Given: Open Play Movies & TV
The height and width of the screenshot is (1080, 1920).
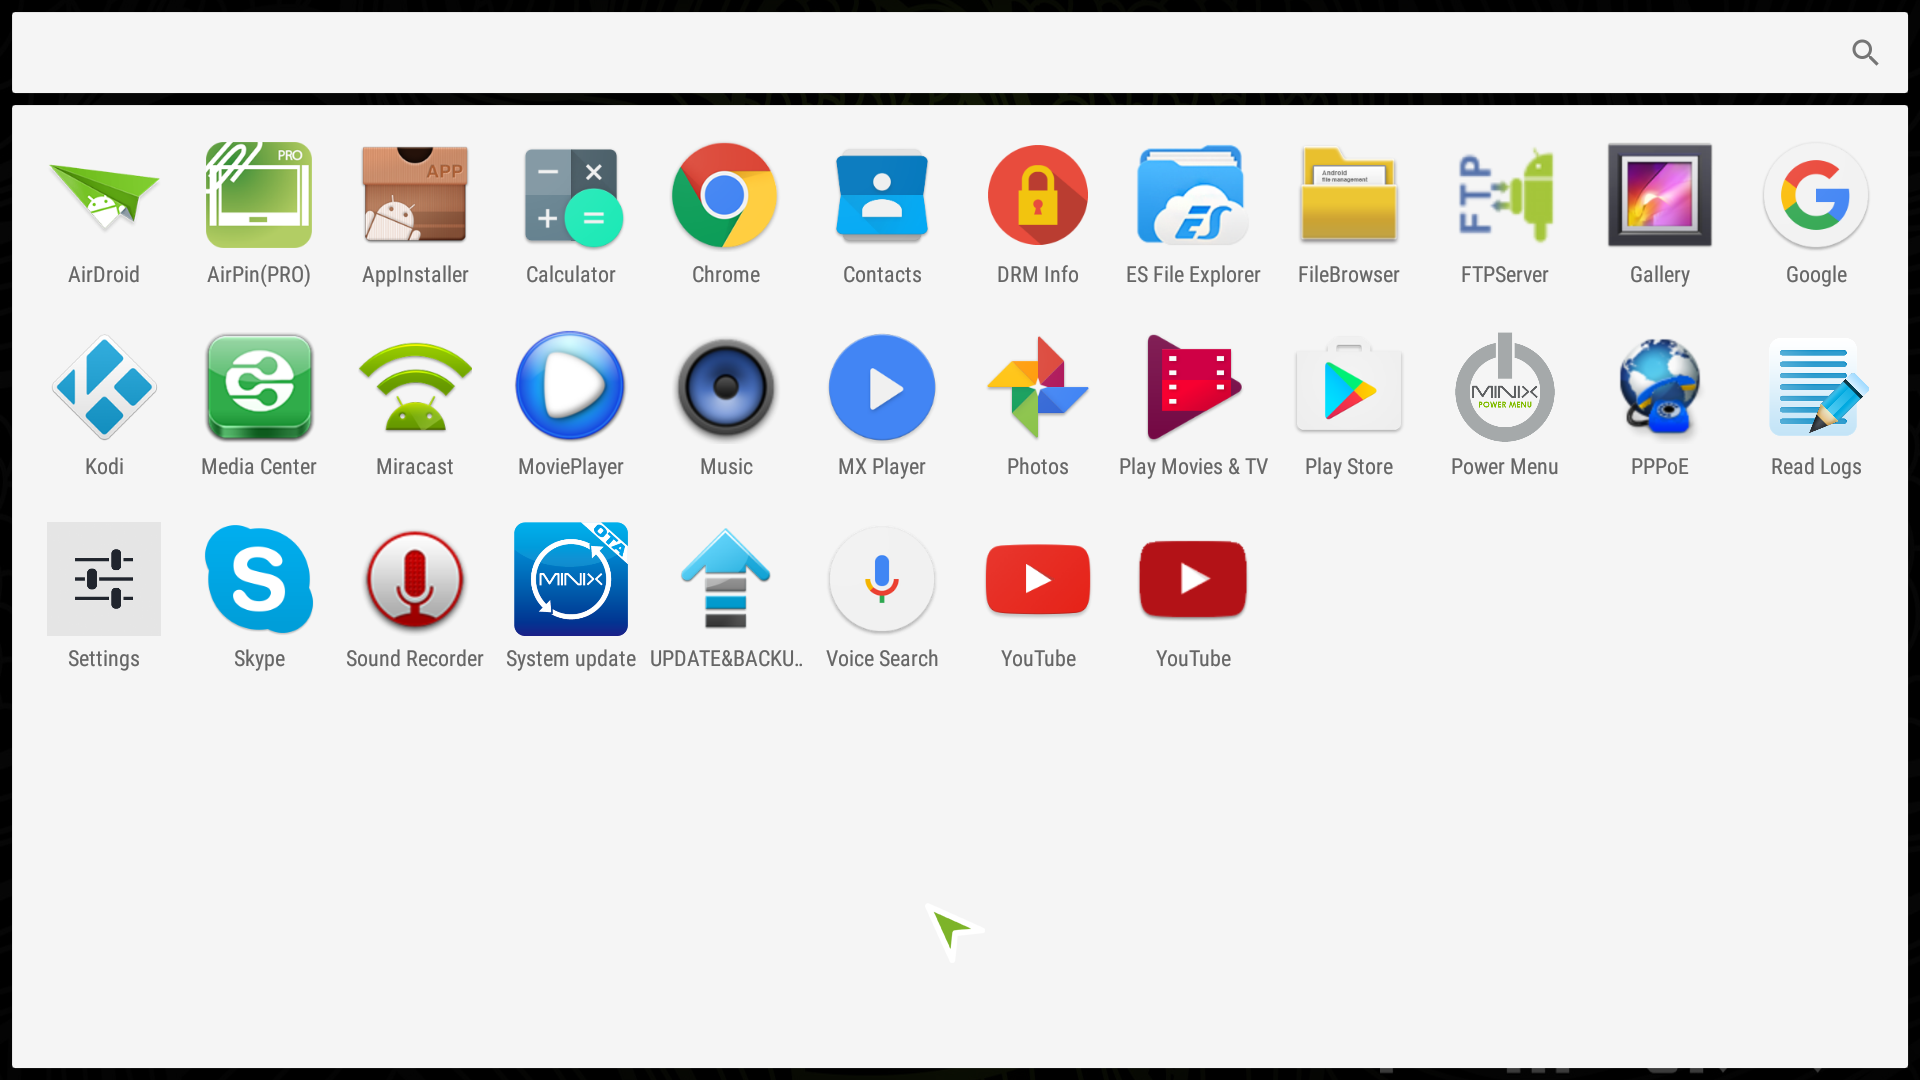Looking at the screenshot, I should pyautogui.click(x=1193, y=388).
